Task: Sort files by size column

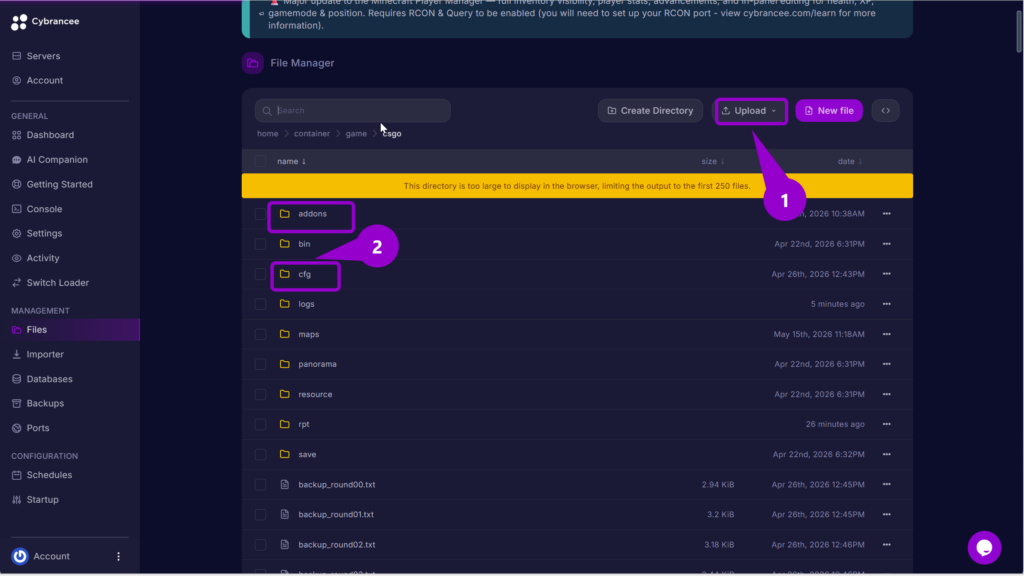Action: [x=712, y=161]
